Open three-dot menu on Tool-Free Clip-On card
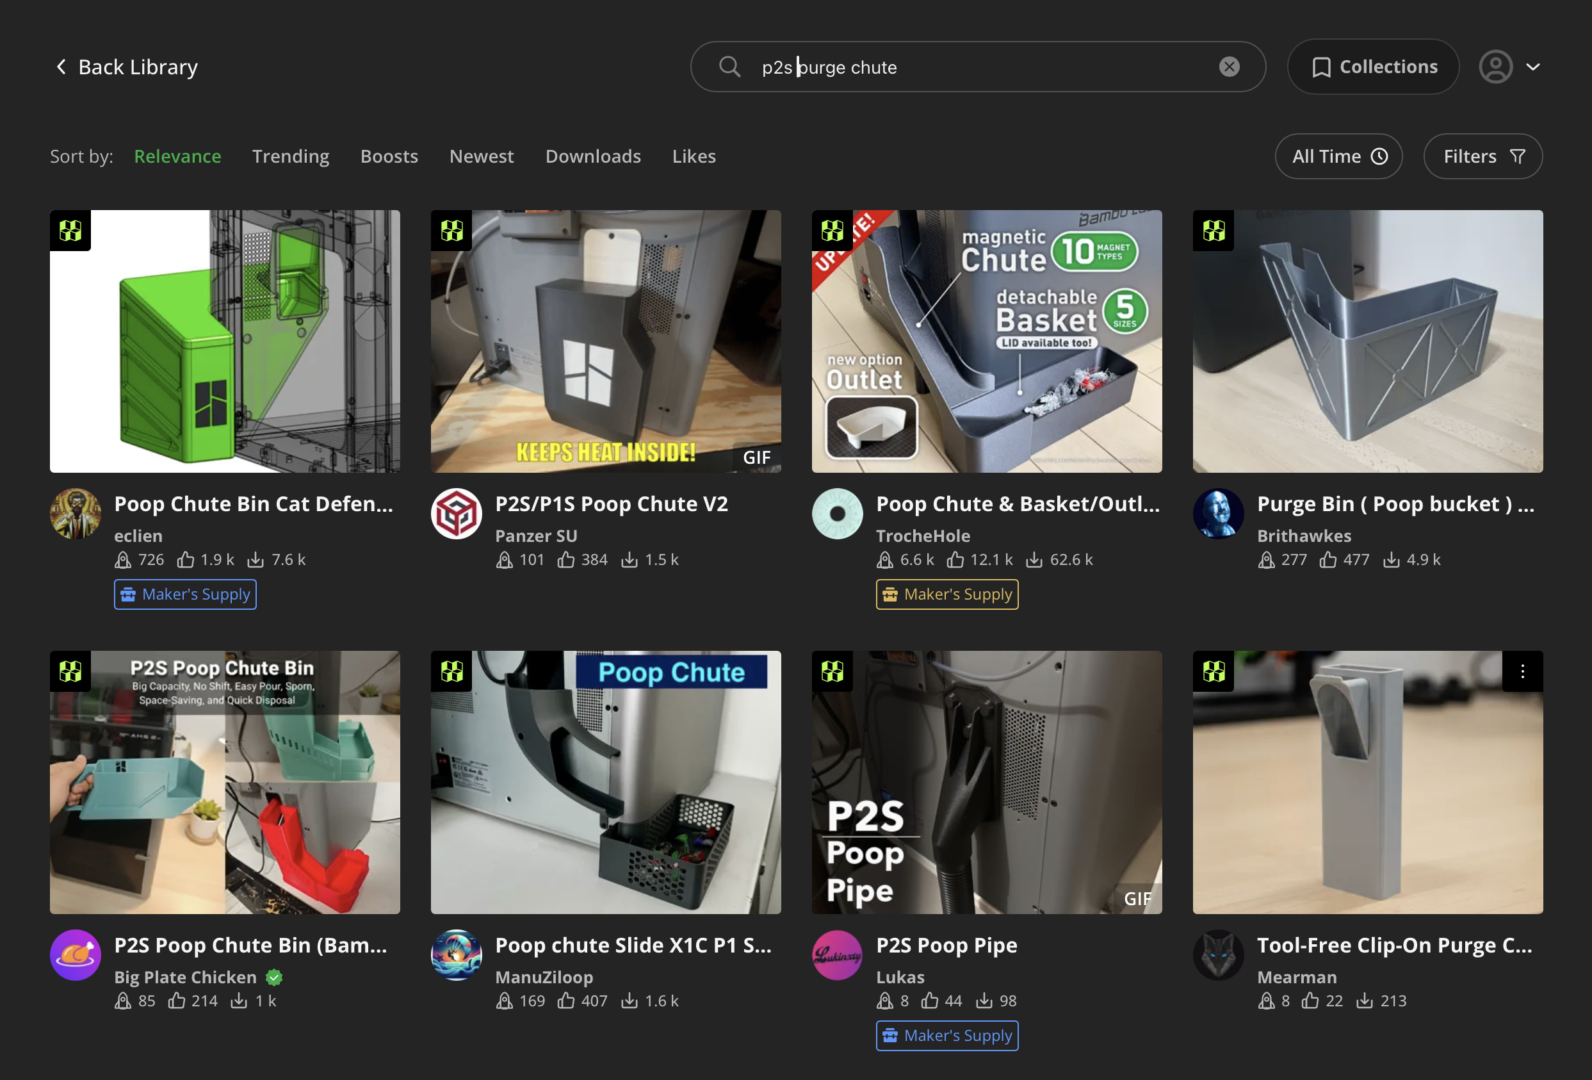The height and width of the screenshot is (1080, 1592). (x=1522, y=672)
